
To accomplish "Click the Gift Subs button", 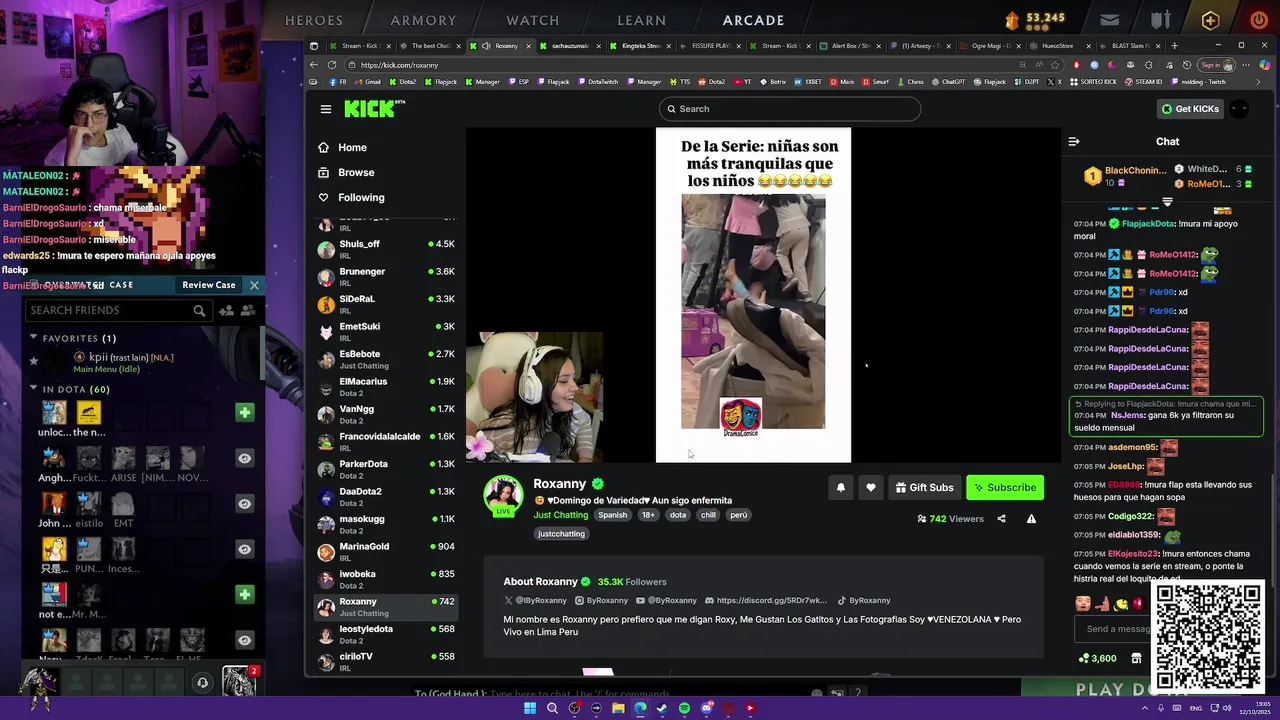I will pos(924,487).
